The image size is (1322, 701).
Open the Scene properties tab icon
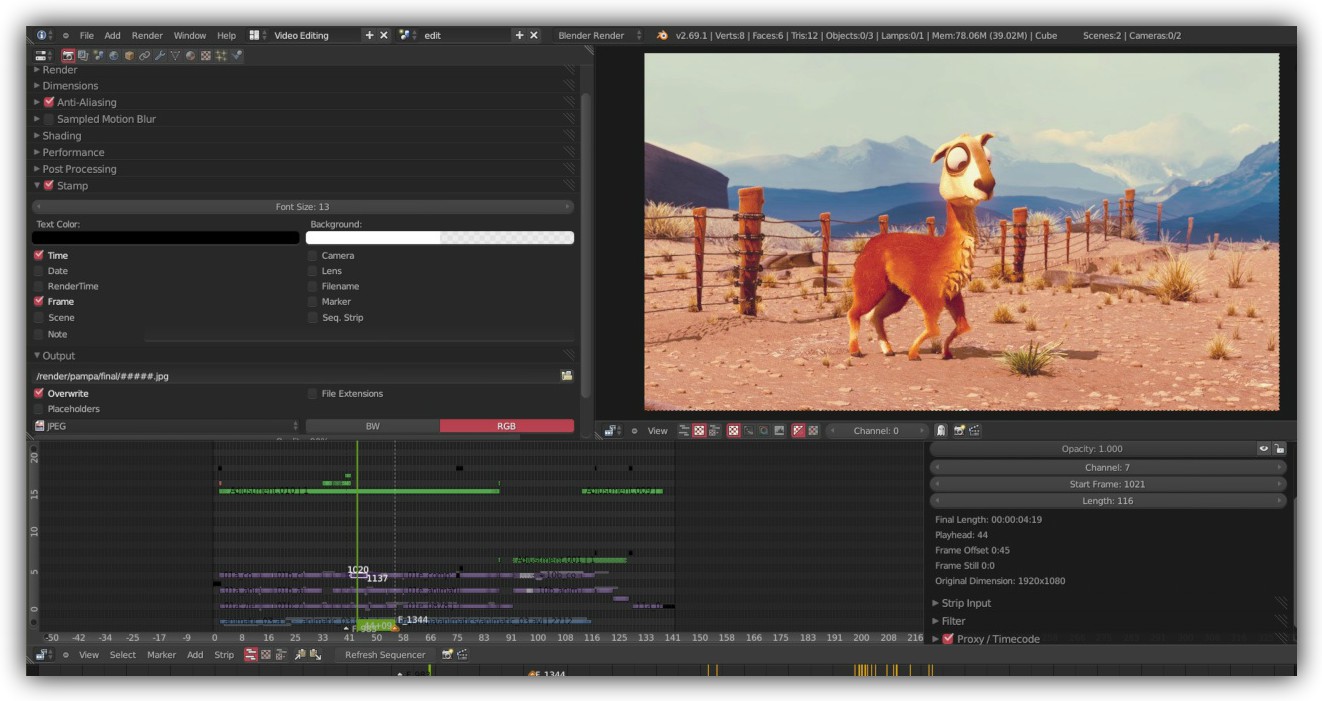[98, 55]
